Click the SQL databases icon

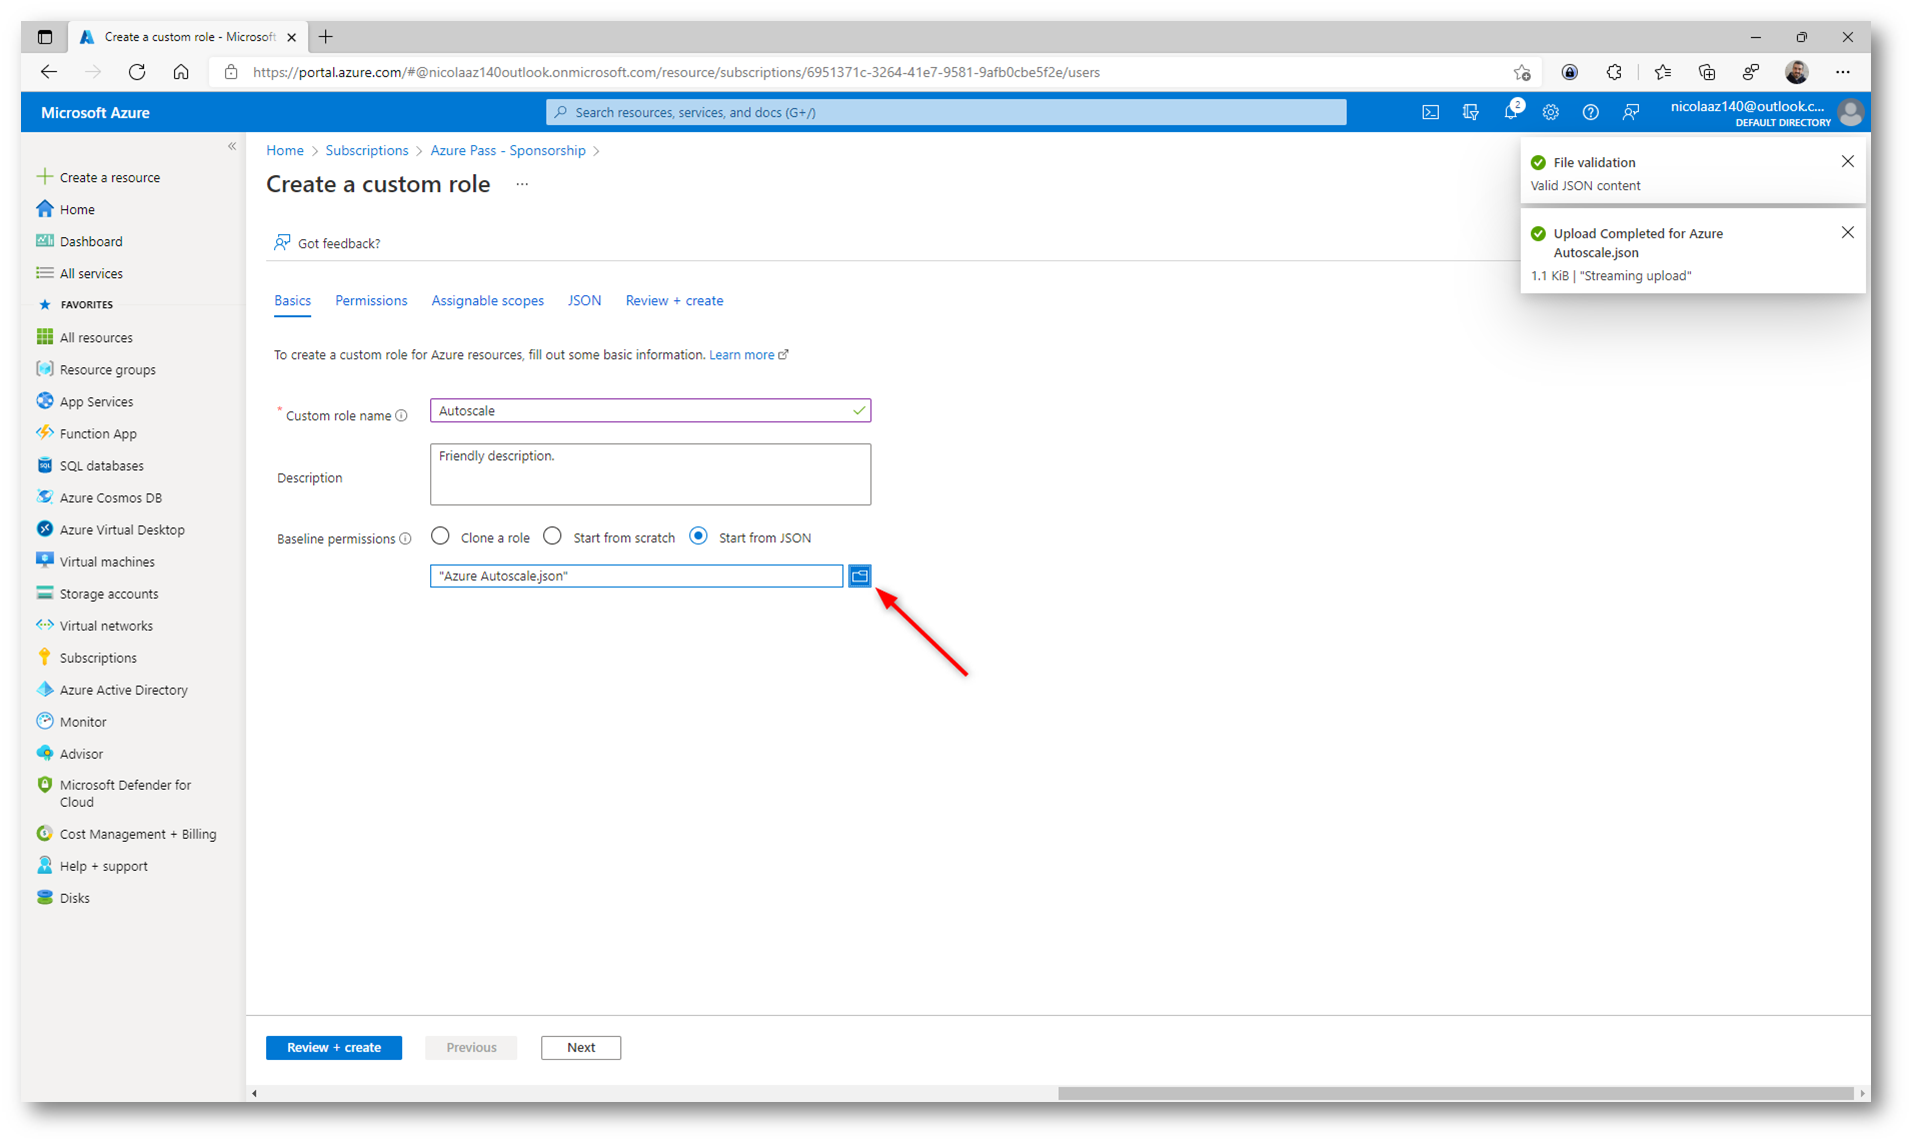click(x=44, y=465)
